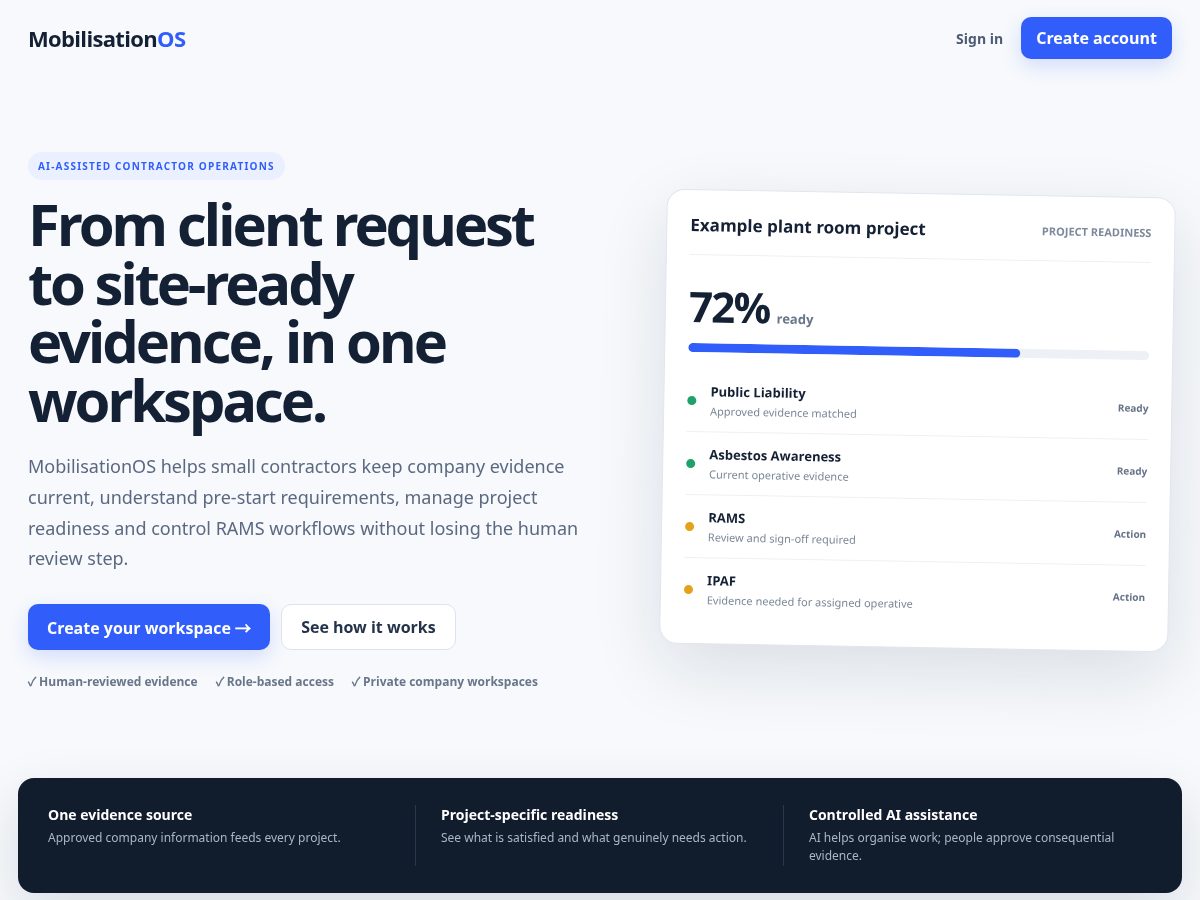Select the IPAF row title
The width and height of the screenshot is (1200, 900).
coord(722,581)
